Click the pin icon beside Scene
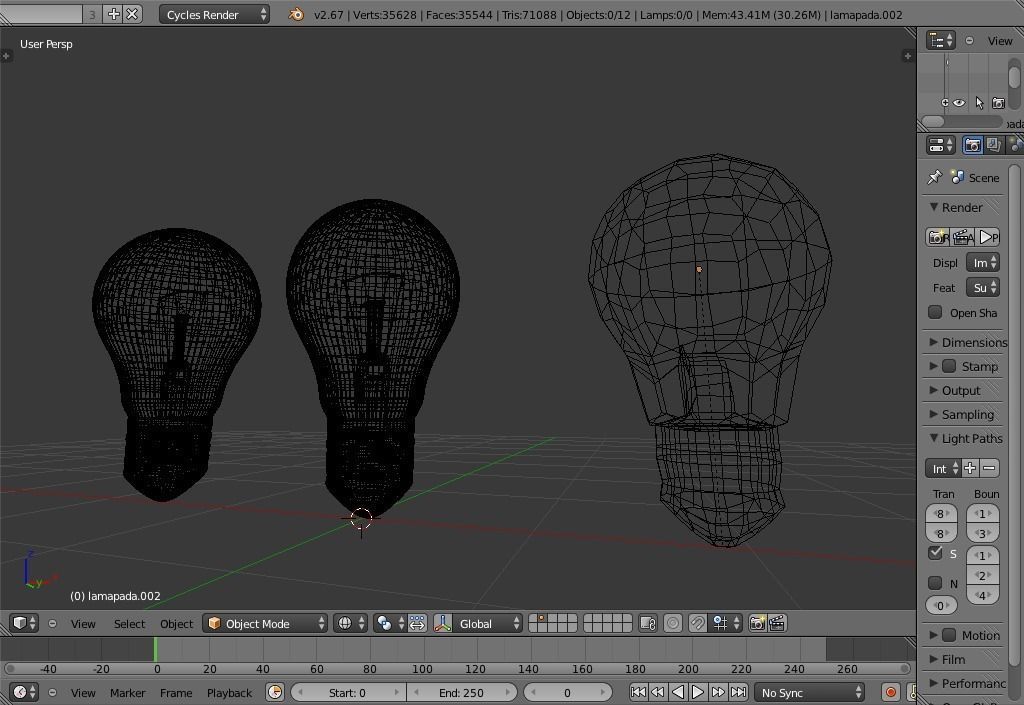The height and width of the screenshot is (705, 1024). click(935, 178)
